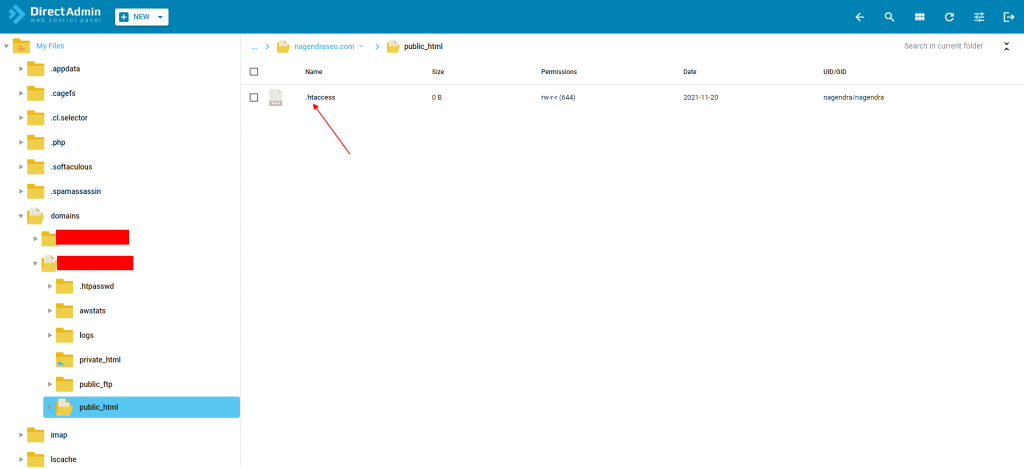Open the .php folder

(57, 142)
